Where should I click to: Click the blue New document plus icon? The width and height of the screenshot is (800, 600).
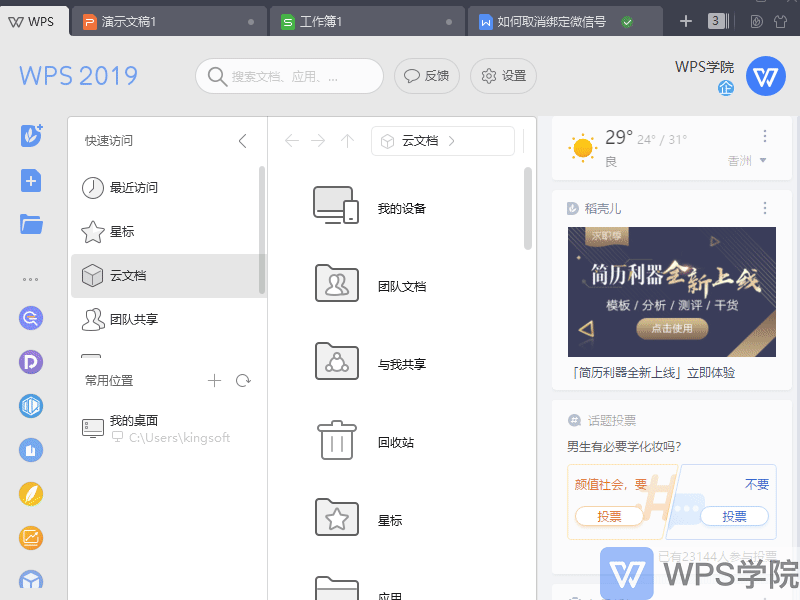pos(31,181)
